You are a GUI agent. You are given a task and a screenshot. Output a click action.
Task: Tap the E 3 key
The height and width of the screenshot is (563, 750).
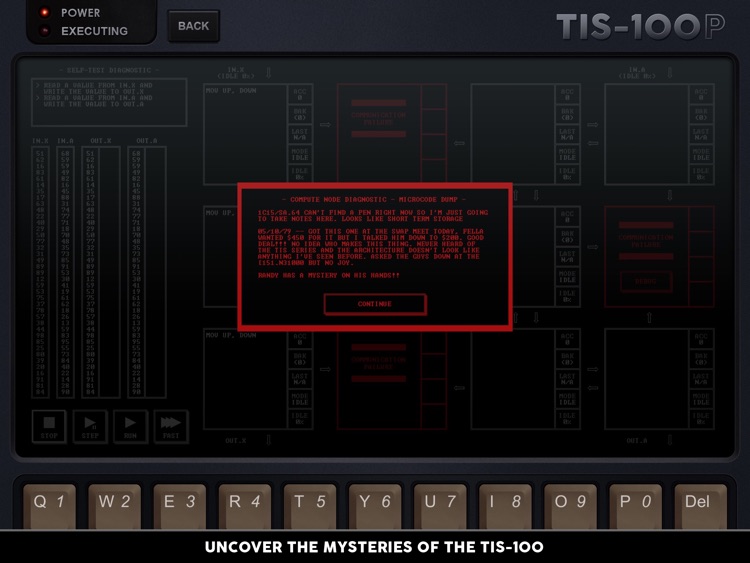(x=179, y=506)
